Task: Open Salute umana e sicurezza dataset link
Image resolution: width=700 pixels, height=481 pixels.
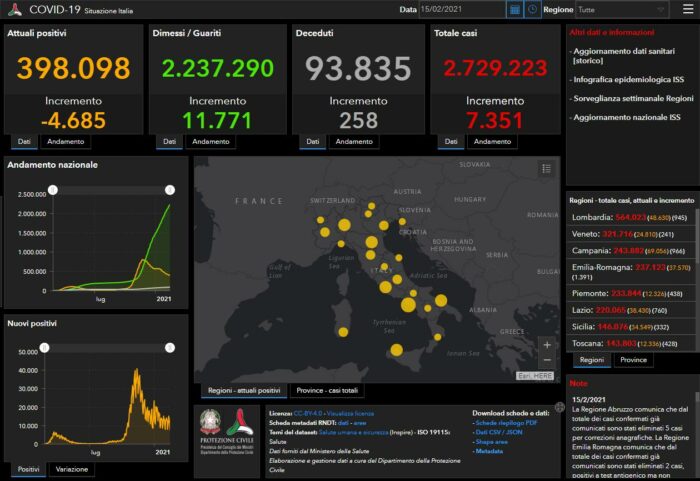Action: pos(354,432)
